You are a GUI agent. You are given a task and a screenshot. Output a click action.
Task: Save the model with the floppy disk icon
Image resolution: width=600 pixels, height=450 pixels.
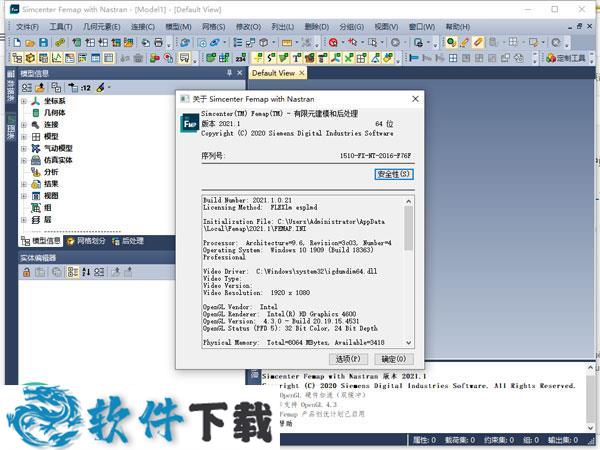coord(43,42)
